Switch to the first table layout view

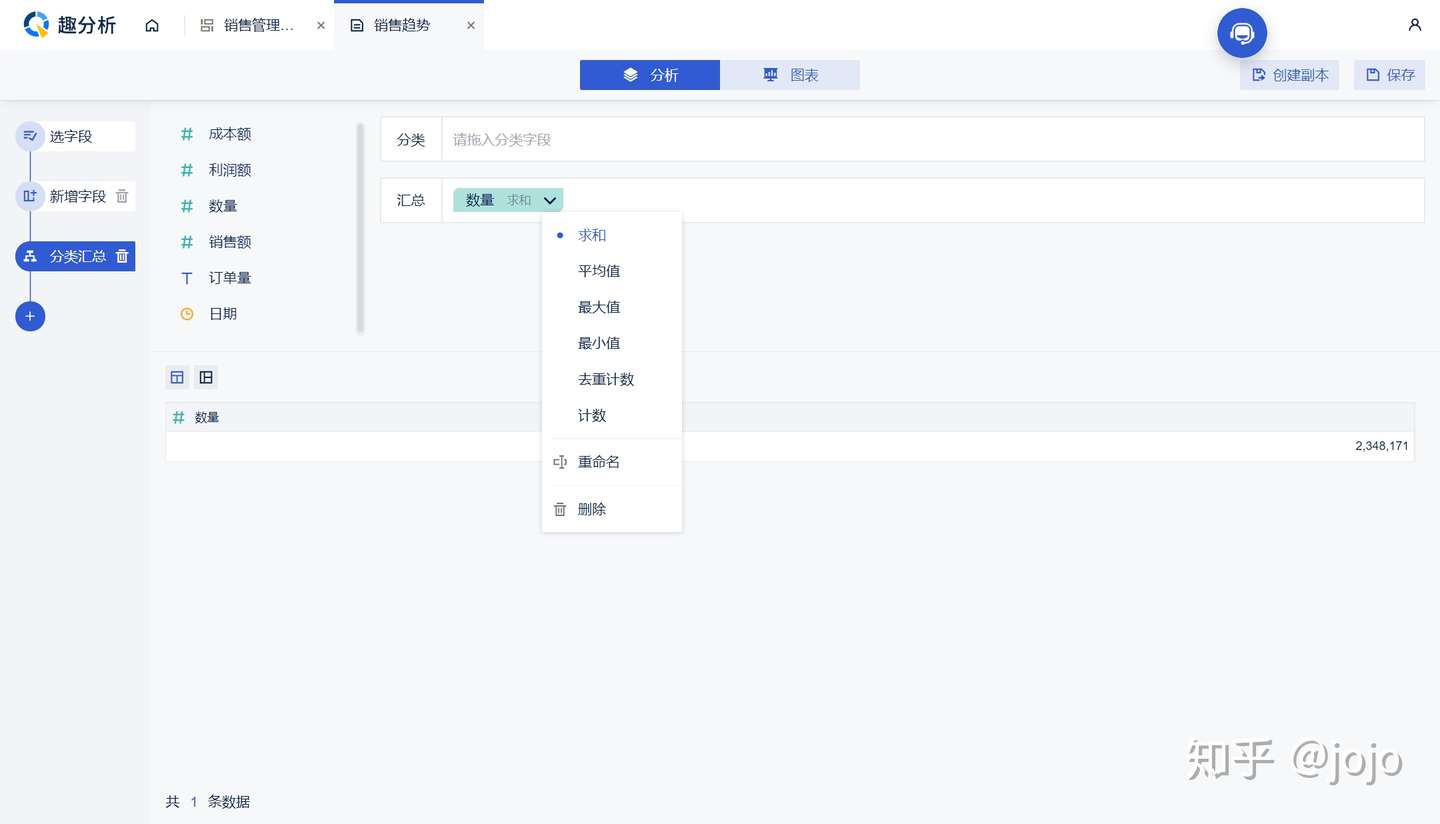pos(177,377)
